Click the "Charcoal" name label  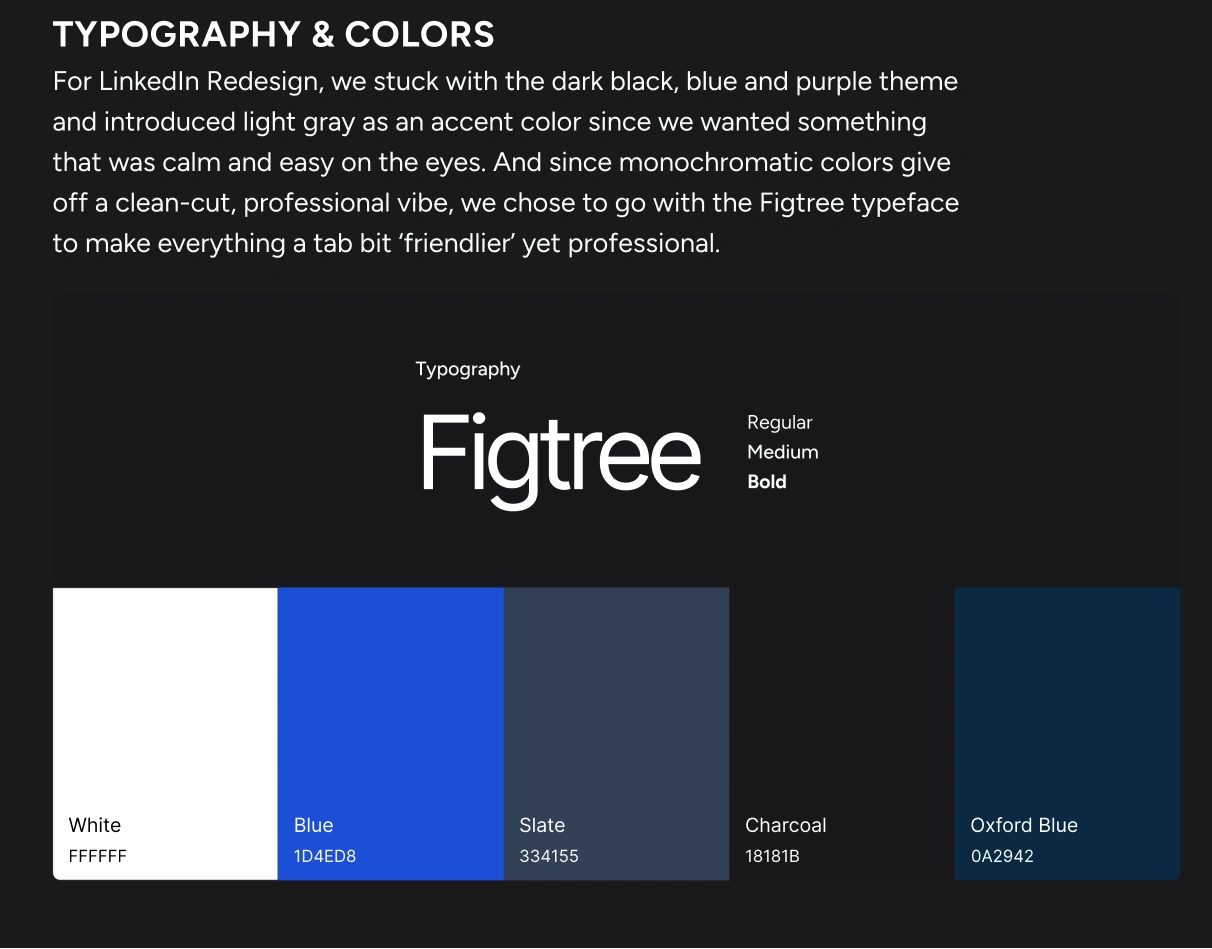(x=786, y=825)
